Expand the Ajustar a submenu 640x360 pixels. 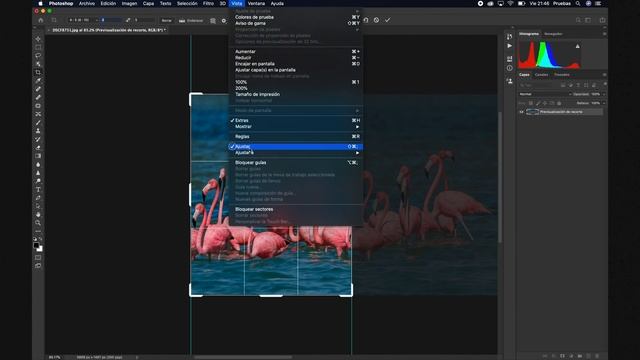(296, 153)
